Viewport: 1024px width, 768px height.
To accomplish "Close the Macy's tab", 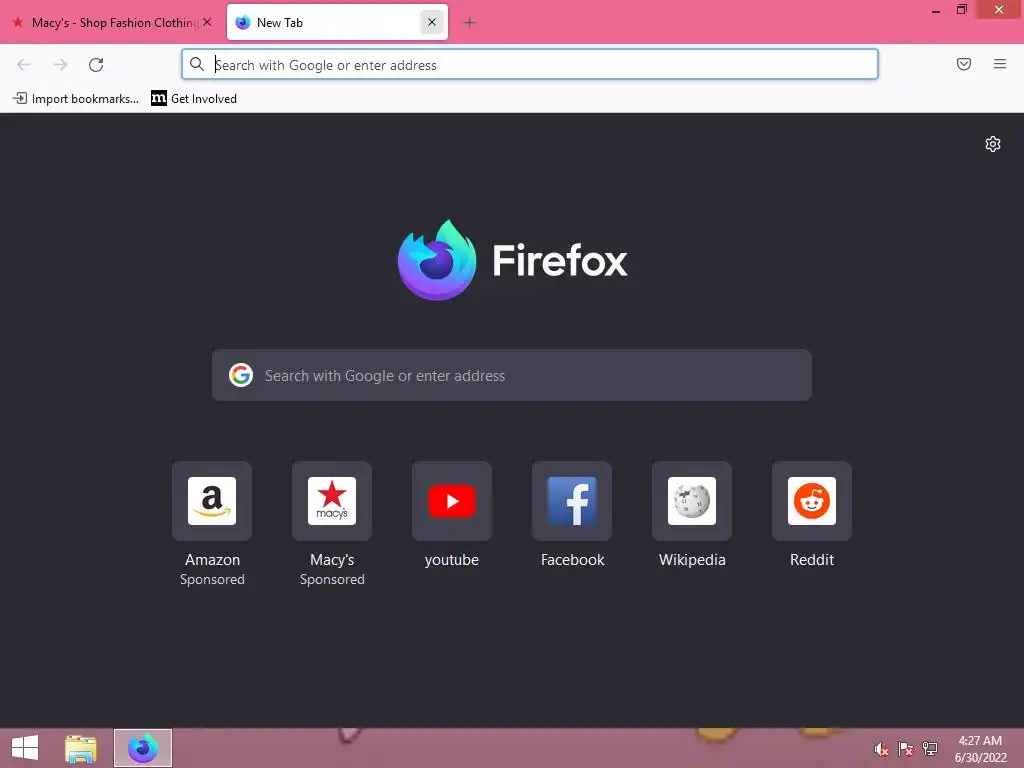I will (x=207, y=22).
